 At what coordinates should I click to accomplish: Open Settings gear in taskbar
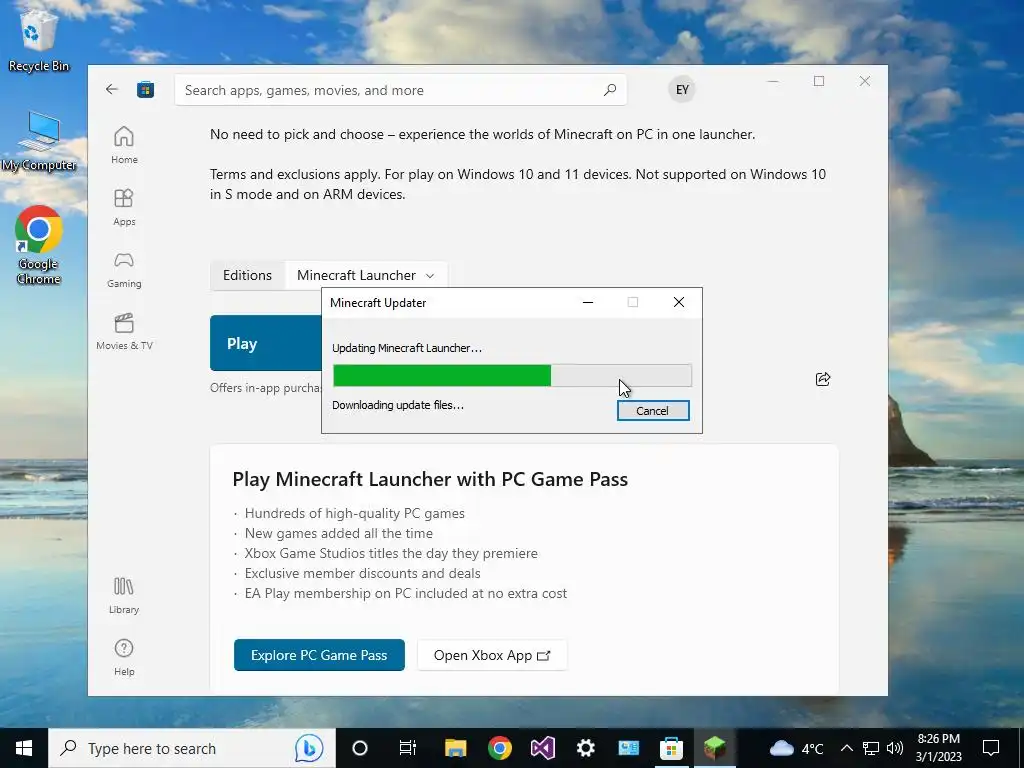coord(586,748)
